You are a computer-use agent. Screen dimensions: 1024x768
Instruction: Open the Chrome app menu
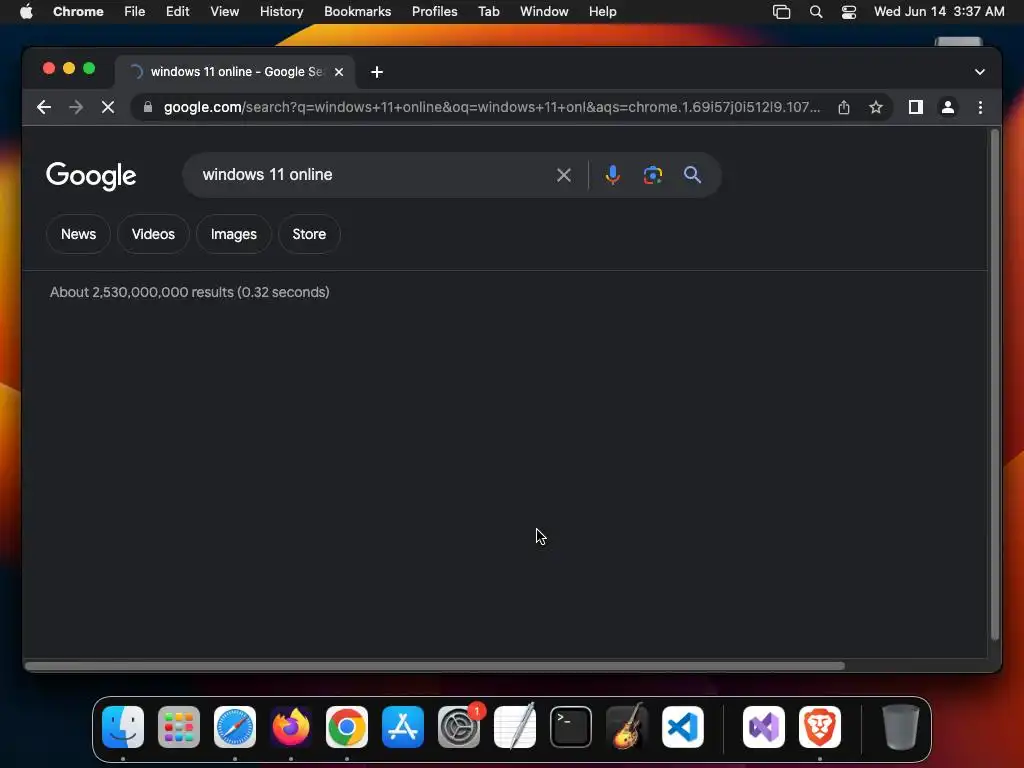(x=78, y=12)
